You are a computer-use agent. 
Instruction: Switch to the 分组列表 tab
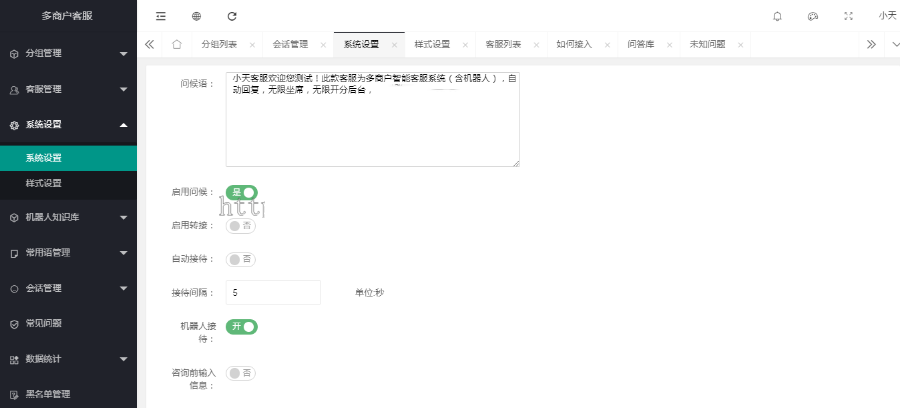[219, 44]
